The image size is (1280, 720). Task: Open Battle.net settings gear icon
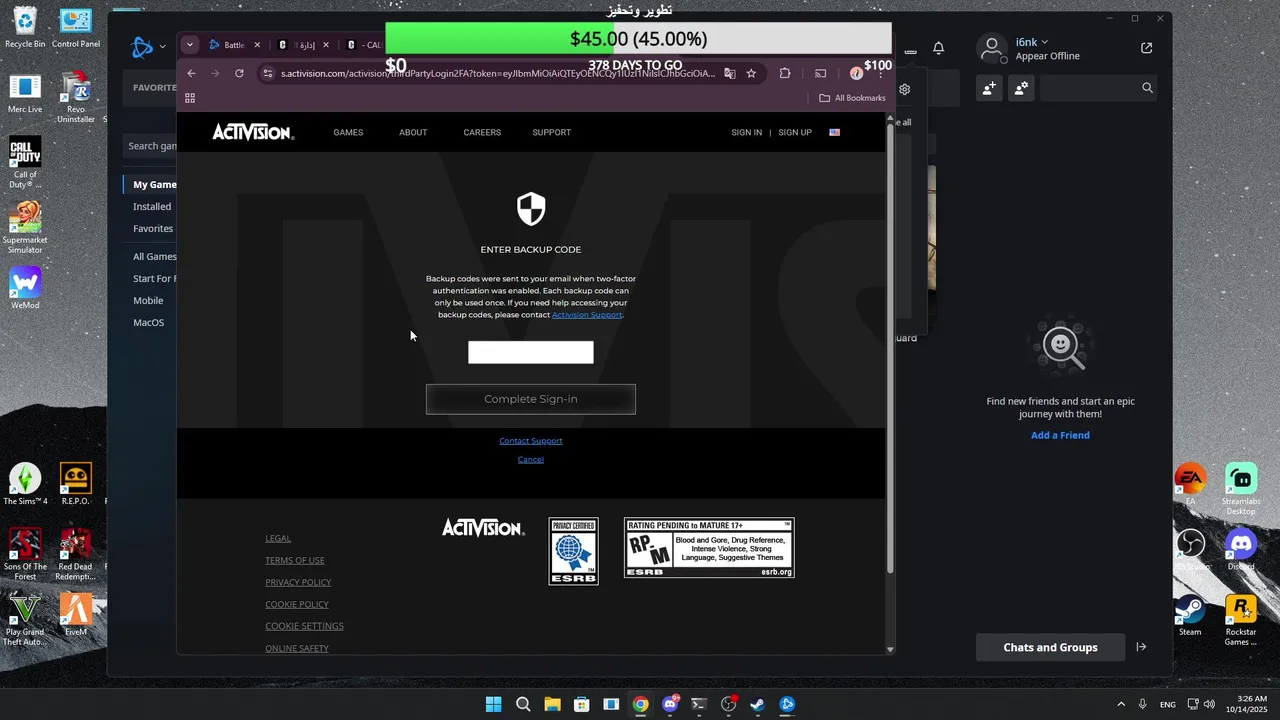coord(904,89)
